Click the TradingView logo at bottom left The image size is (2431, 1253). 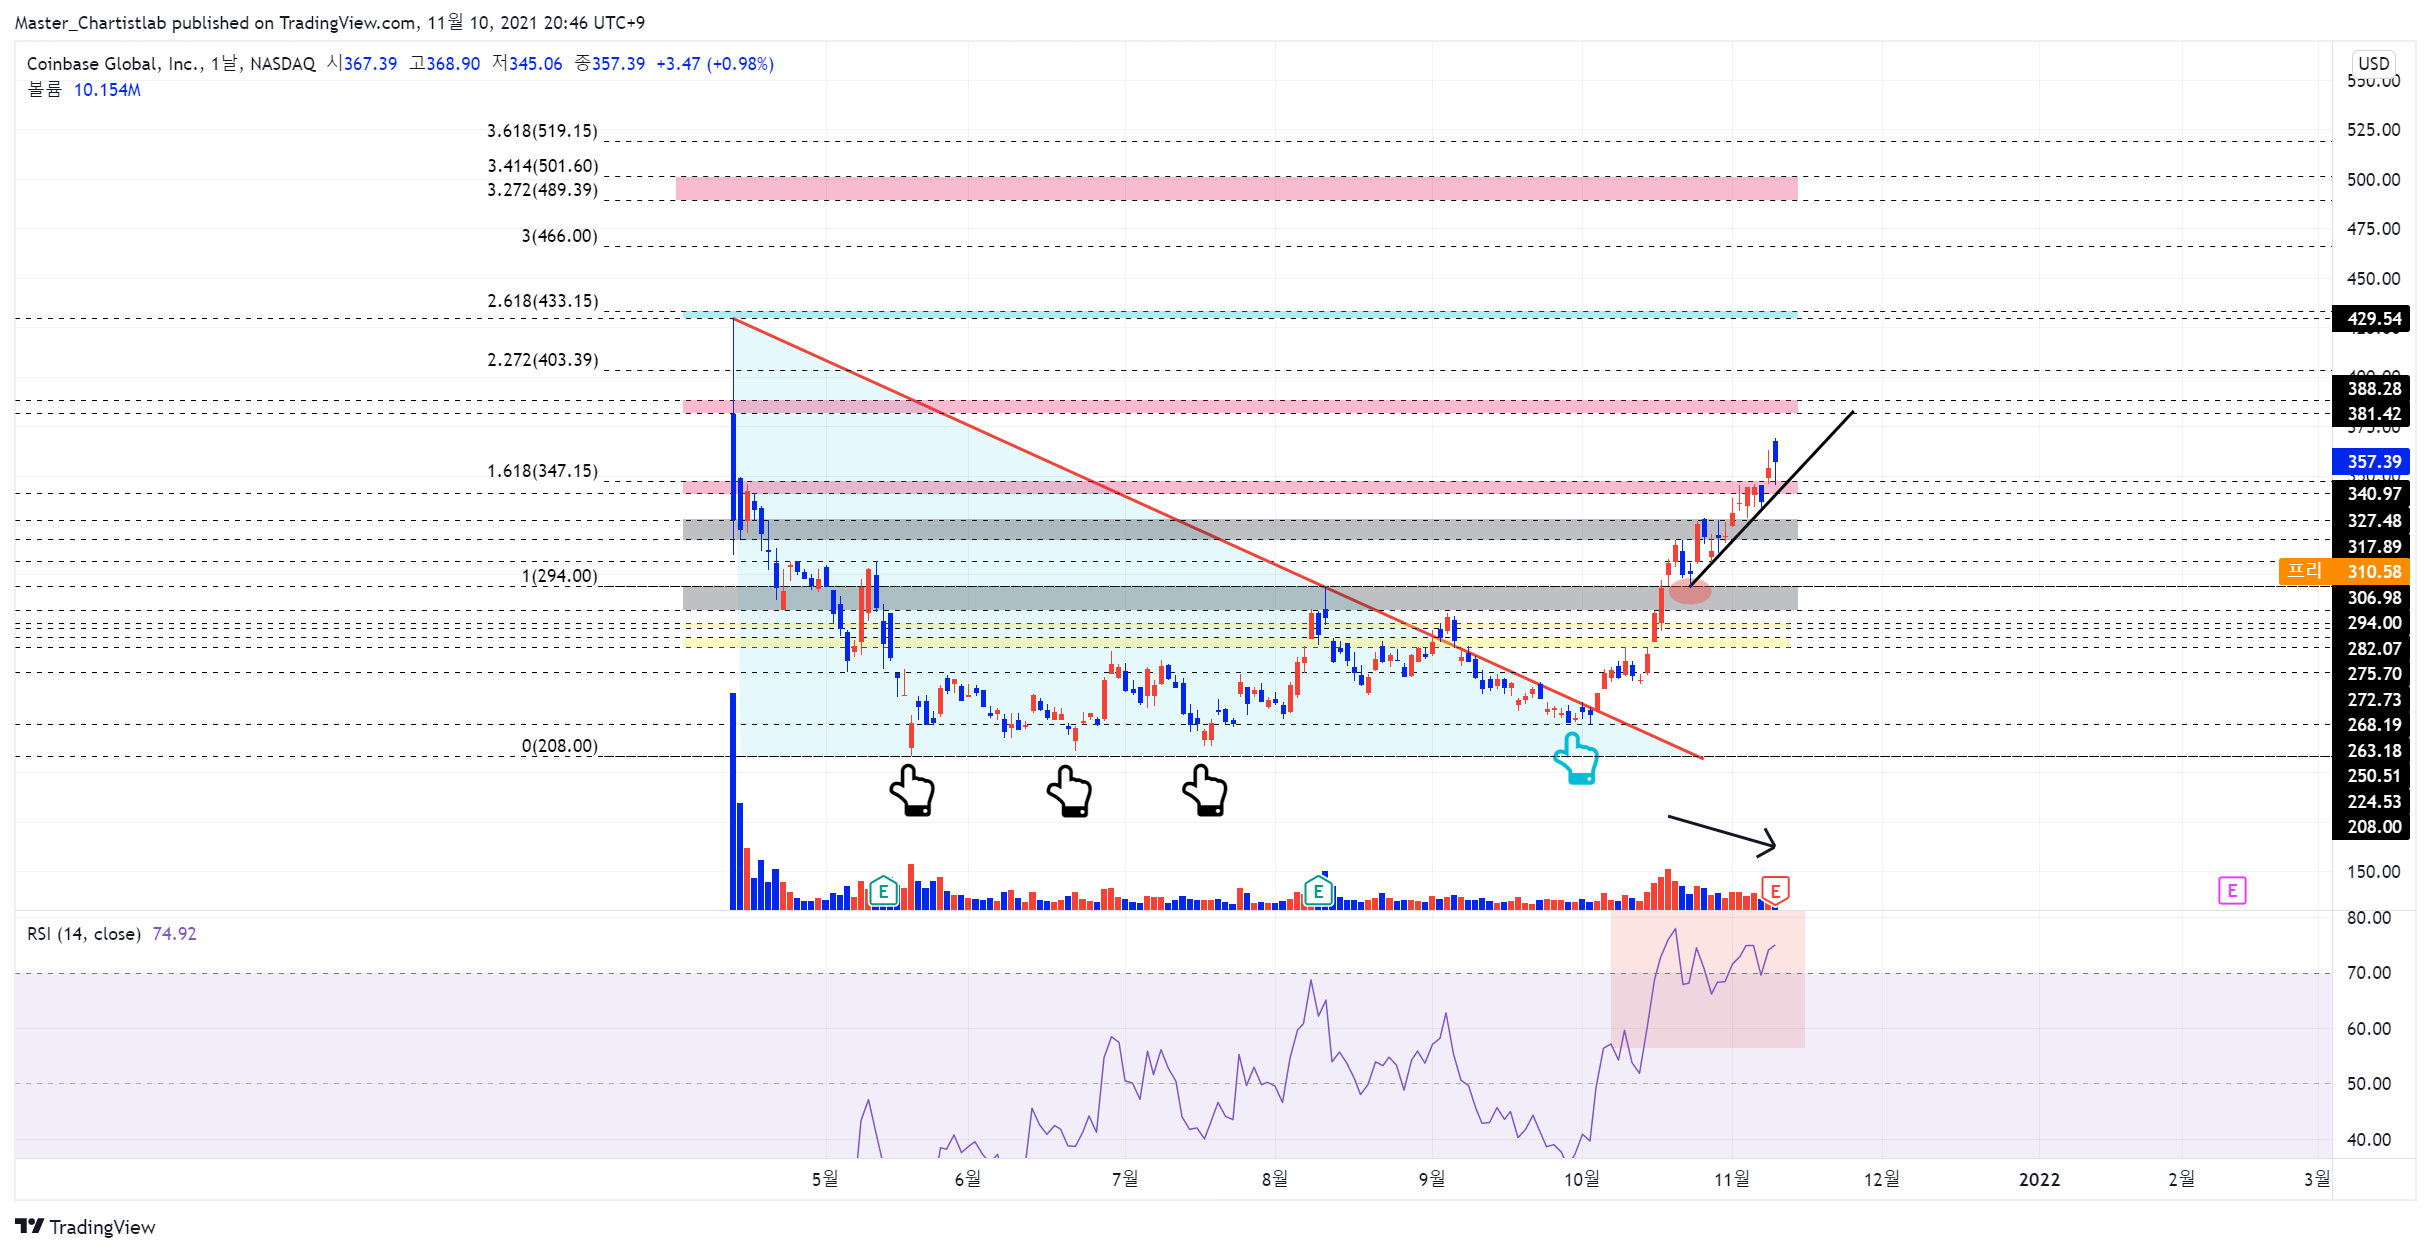coord(86,1227)
